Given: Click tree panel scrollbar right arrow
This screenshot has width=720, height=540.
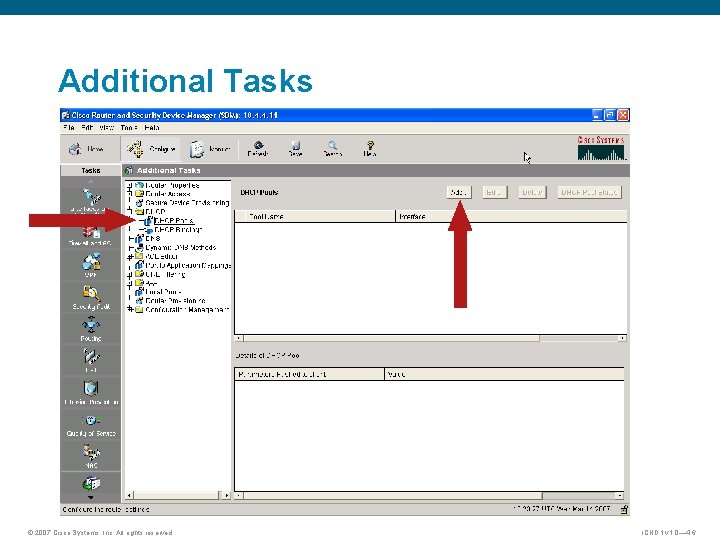Looking at the screenshot, I should click(226, 495).
